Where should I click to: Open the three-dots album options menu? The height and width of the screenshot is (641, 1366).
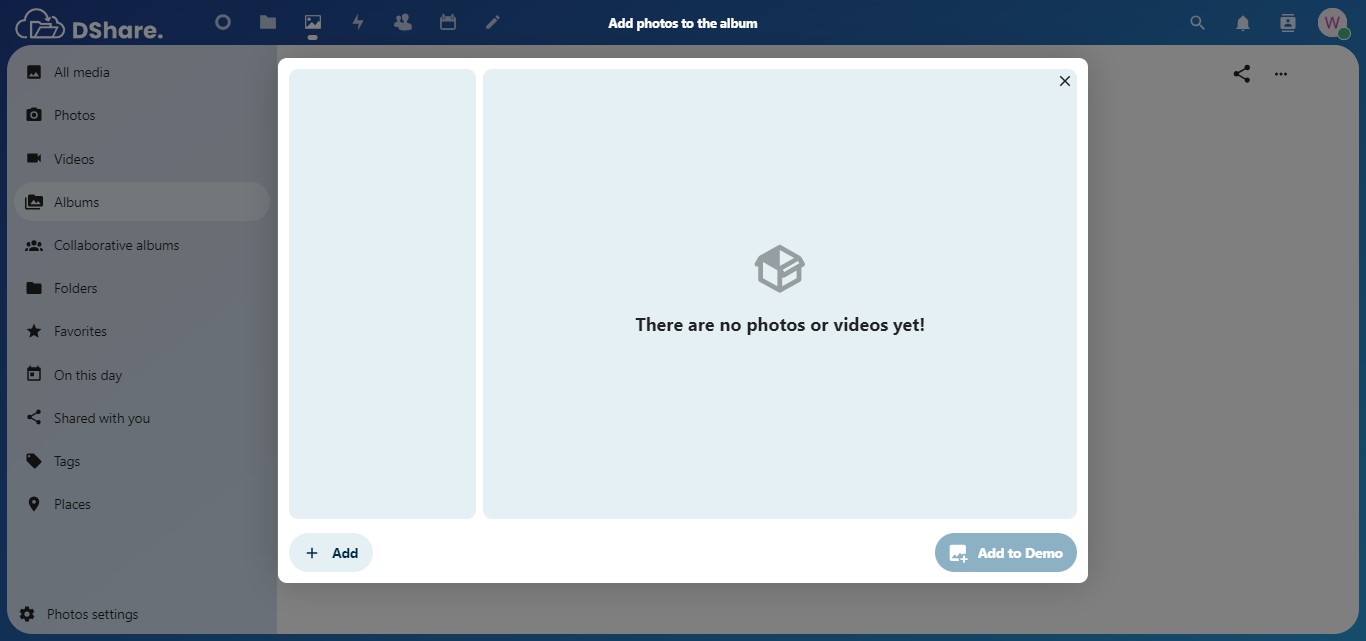pyautogui.click(x=1281, y=73)
